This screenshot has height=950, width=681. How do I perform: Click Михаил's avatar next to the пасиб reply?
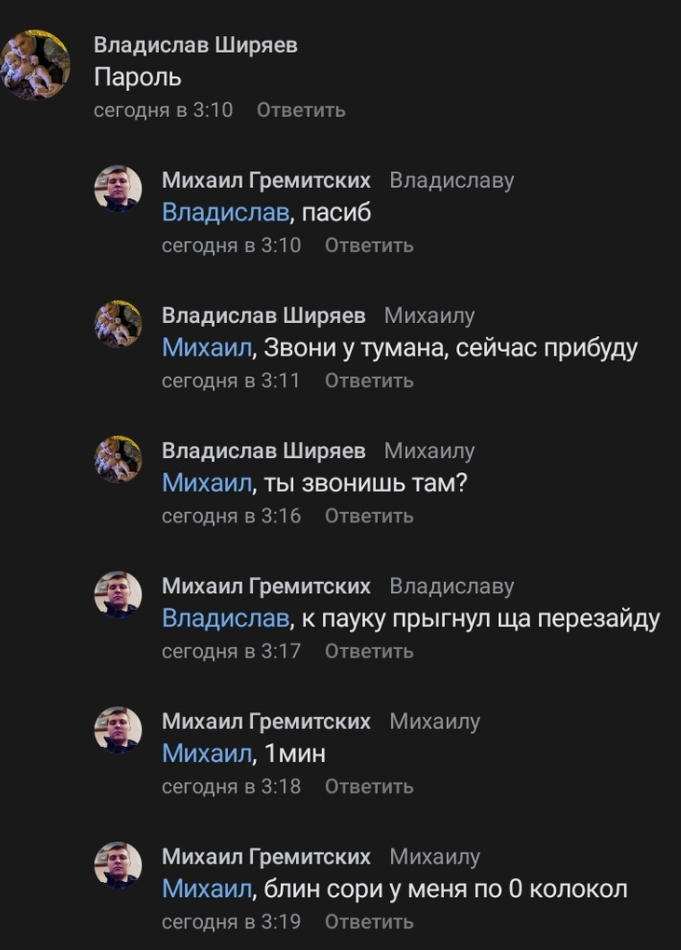[118, 188]
